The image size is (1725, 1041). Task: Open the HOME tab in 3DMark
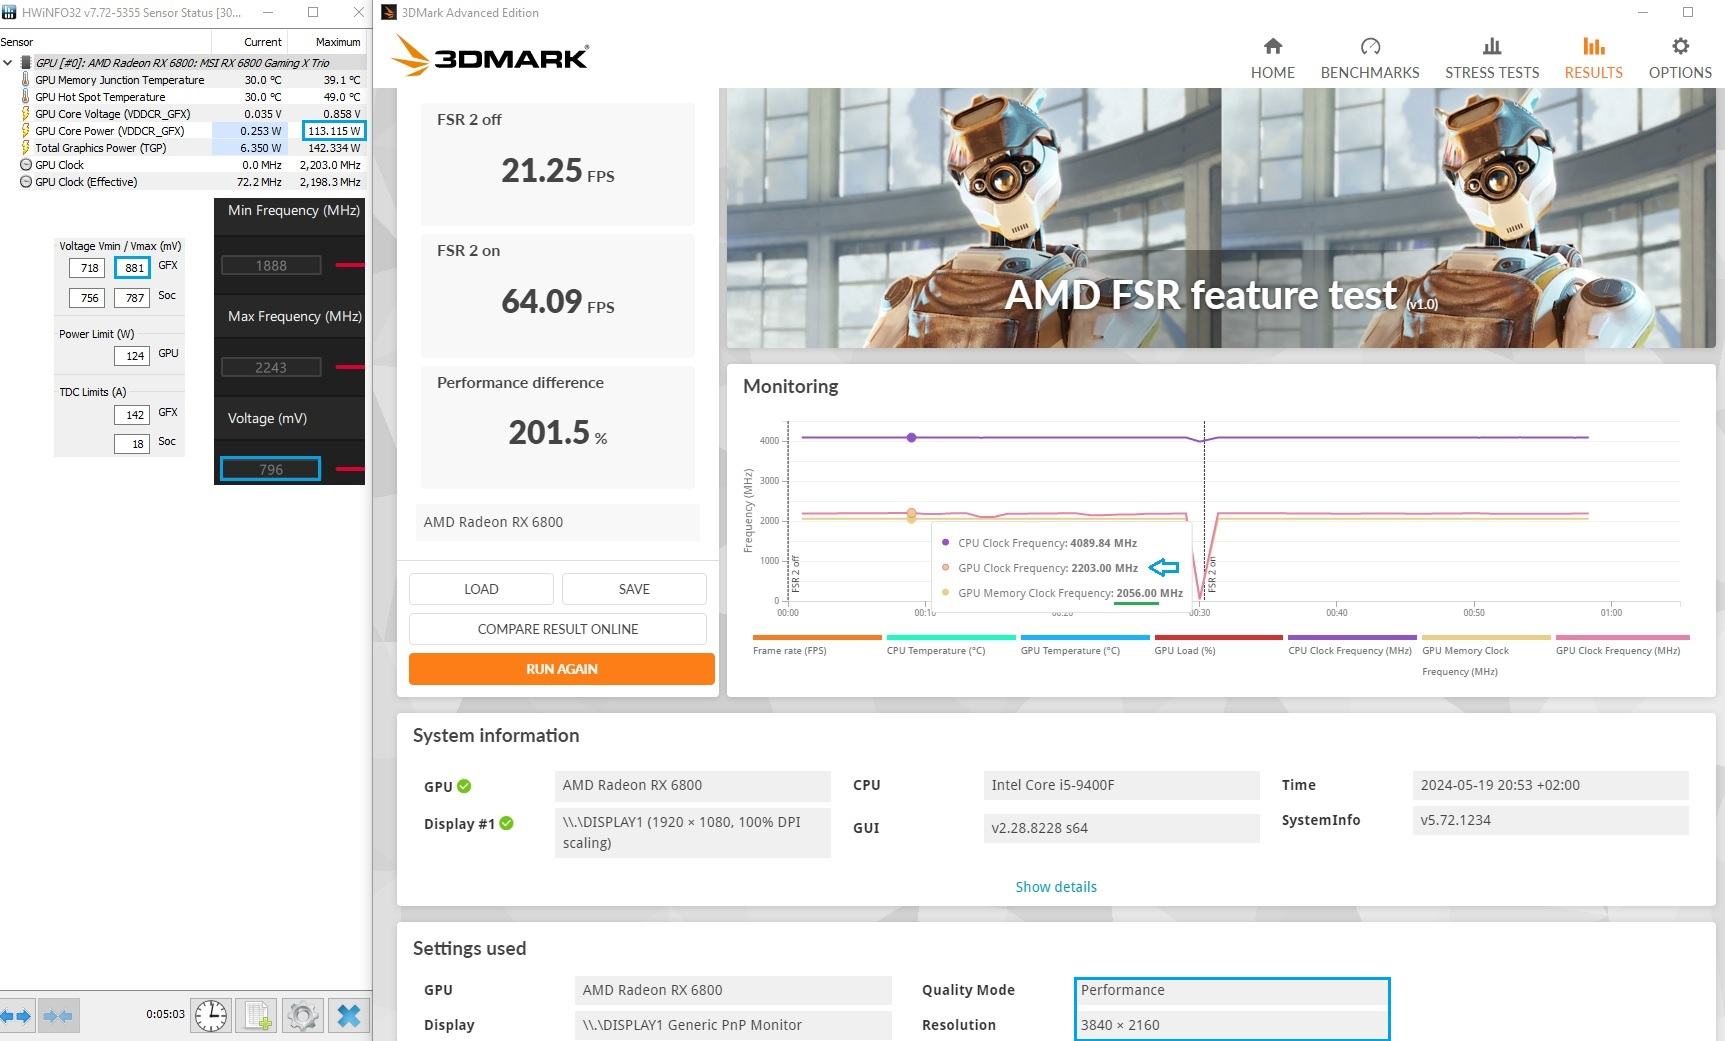[1272, 58]
